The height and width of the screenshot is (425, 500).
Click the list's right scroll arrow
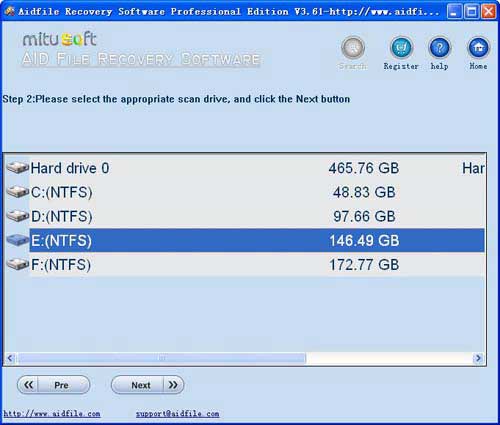point(479,358)
